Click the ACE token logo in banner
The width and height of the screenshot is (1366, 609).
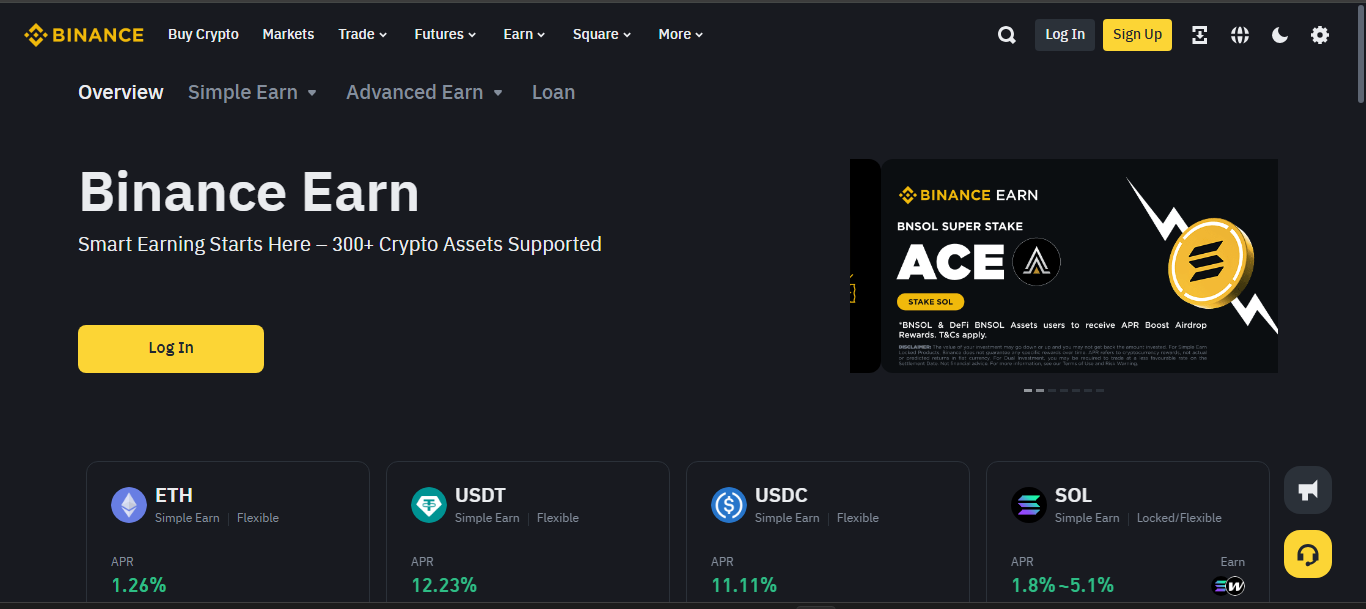click(x=1036, y=263)
